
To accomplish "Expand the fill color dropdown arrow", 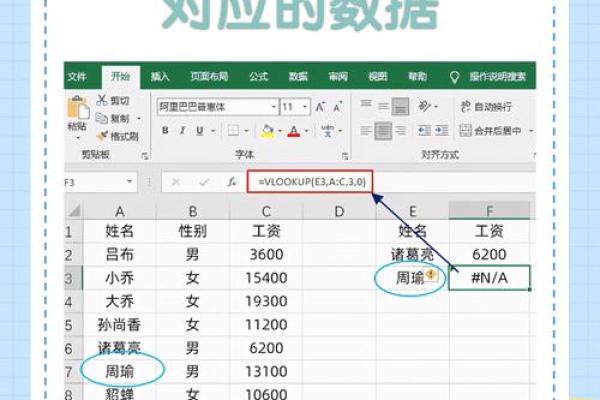I will click(280, 131).
